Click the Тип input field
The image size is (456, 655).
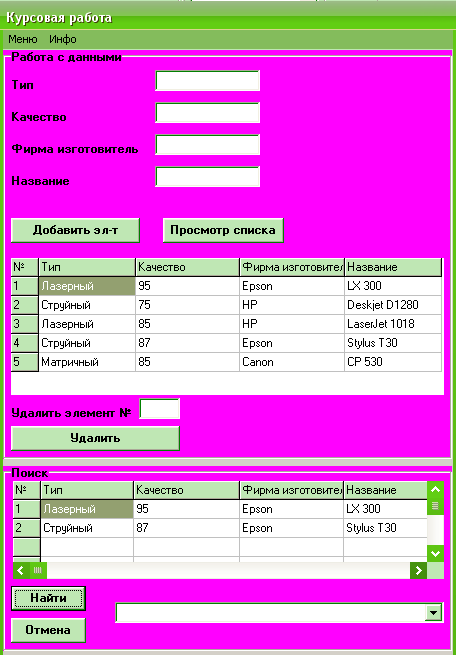[x=208, y=81]
